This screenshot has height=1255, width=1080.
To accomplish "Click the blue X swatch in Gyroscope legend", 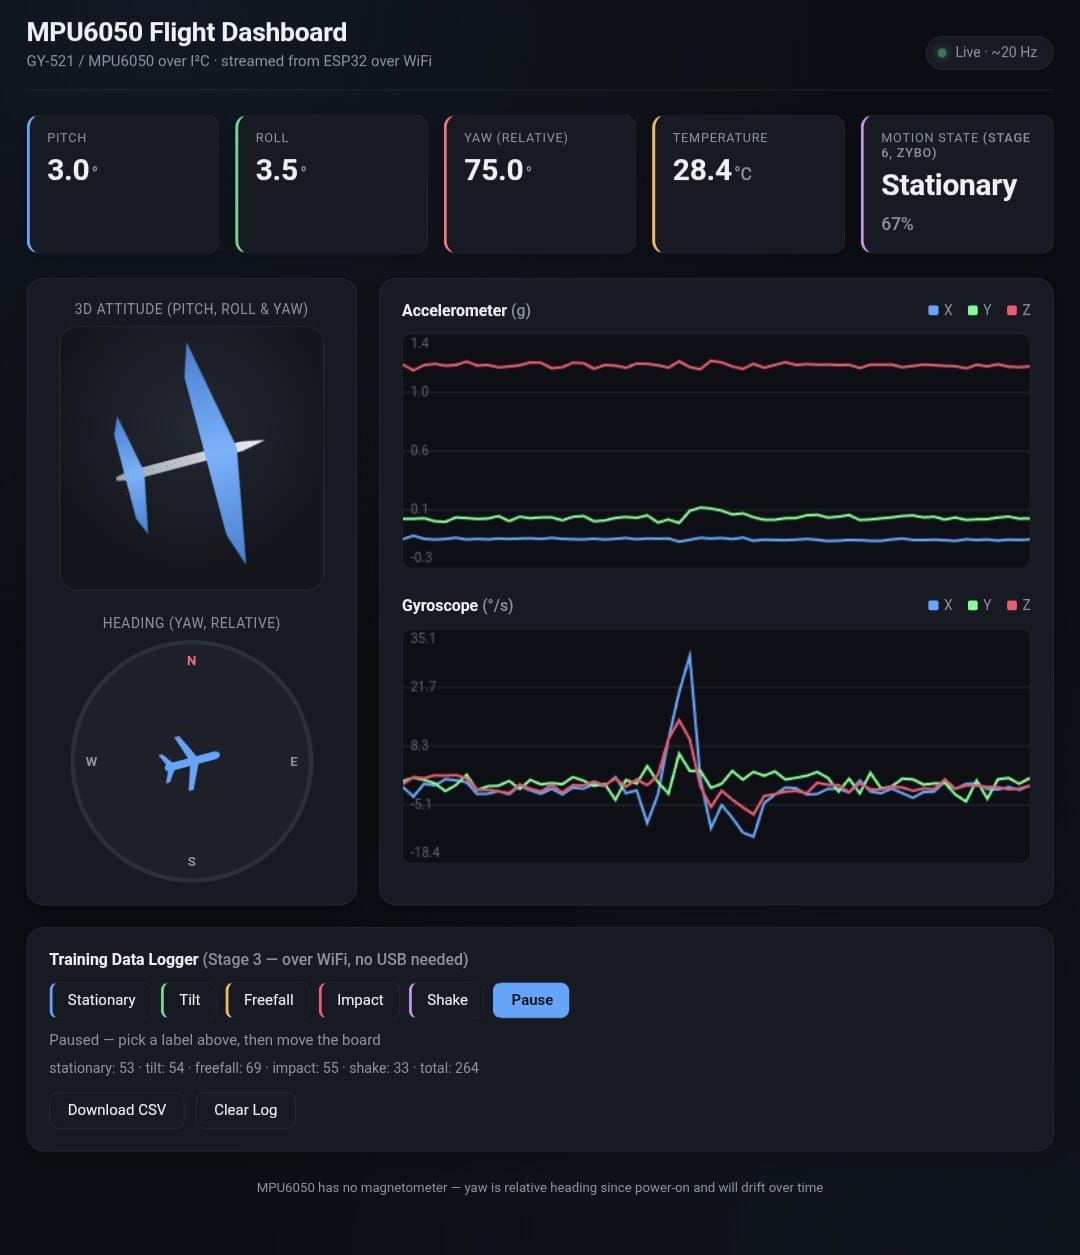I will [933, 606].
